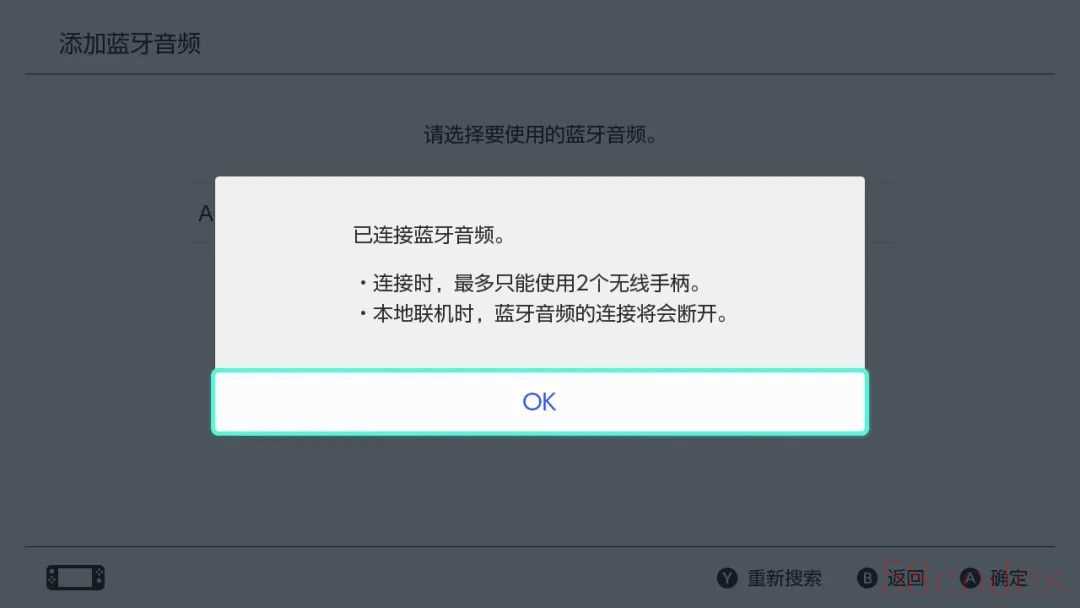Click the Y button icon
Viewport: 1080px width, 608px height.
(727, 578)
